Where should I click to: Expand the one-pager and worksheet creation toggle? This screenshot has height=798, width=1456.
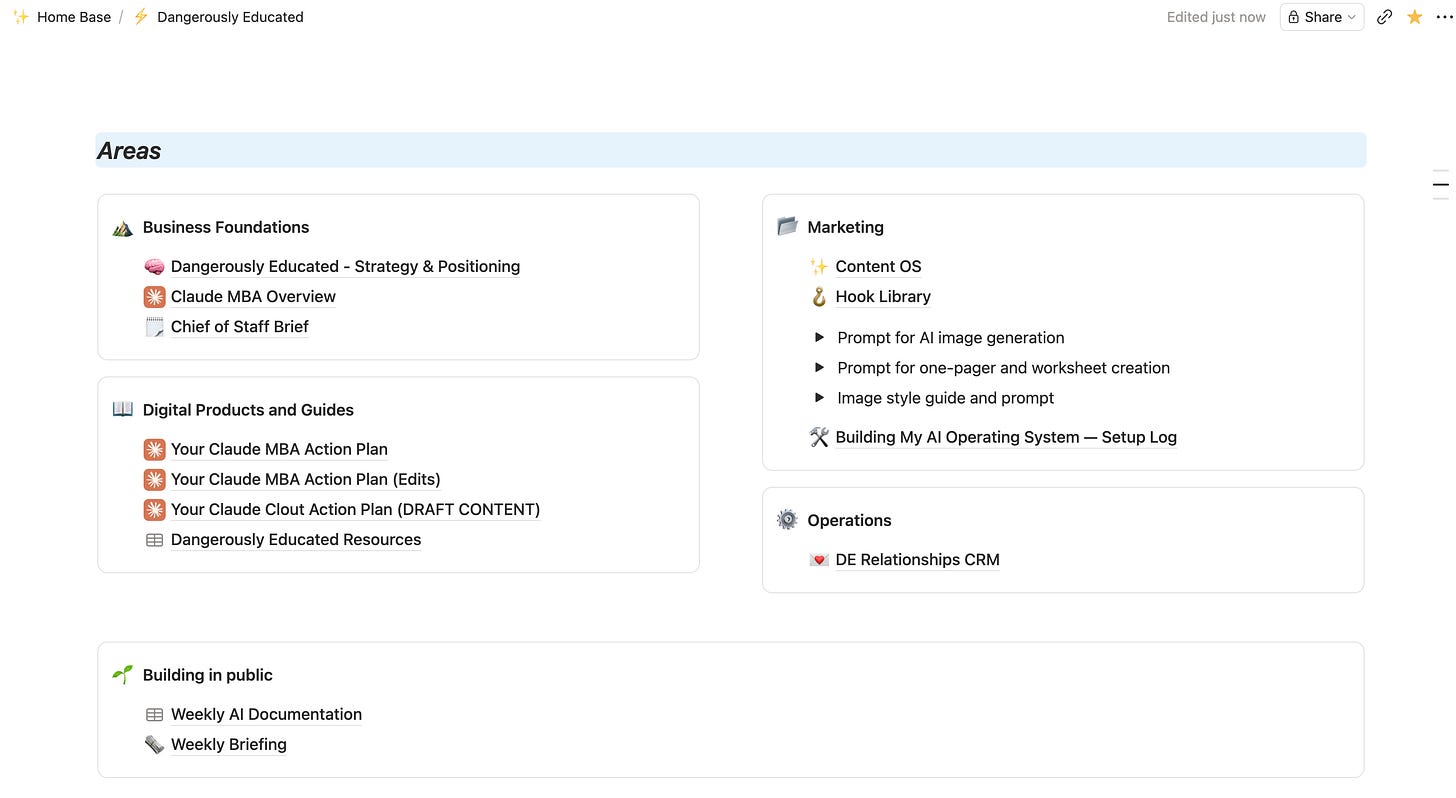[x=819, y=368]
